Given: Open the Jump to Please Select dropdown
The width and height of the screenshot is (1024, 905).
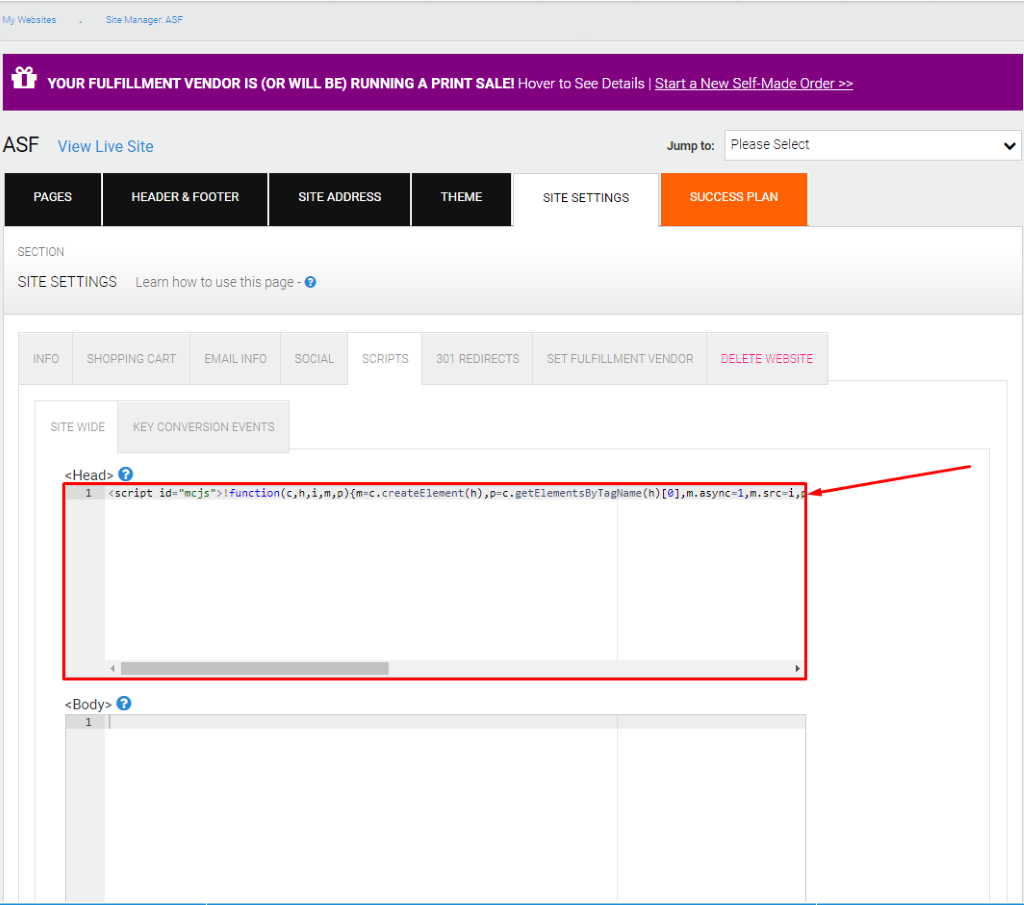Looking at the screenshot, I should click(871, 144).
